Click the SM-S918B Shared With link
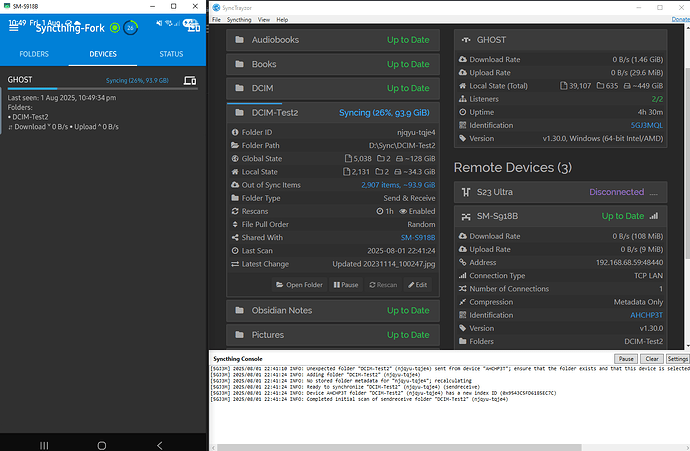This screenshot has height=451, width=690. [x=418, y=237]
